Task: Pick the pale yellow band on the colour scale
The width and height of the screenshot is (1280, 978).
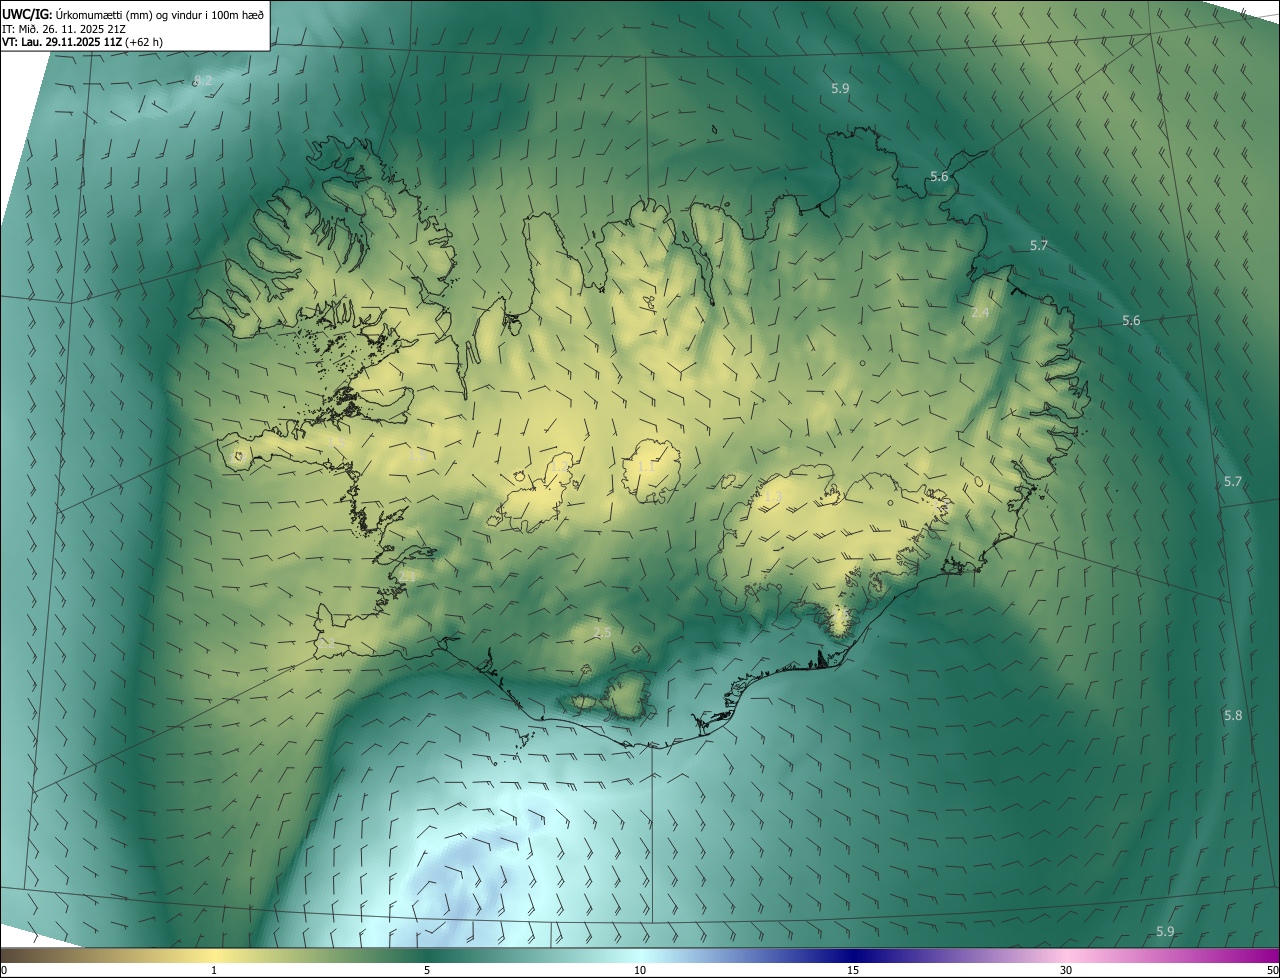Action: tap(214, 956)
